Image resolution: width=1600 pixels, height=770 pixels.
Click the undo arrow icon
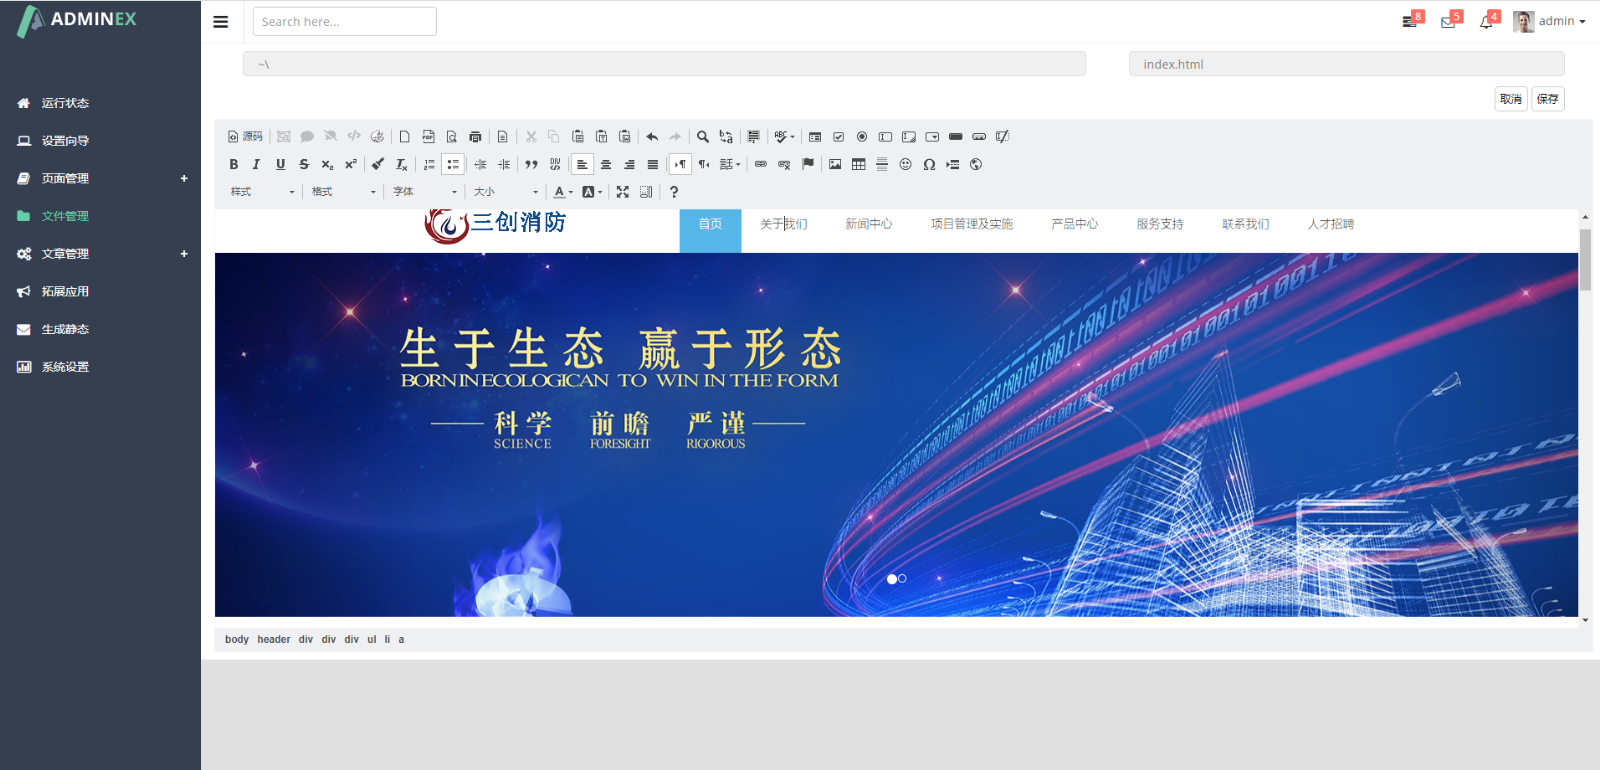652,137
